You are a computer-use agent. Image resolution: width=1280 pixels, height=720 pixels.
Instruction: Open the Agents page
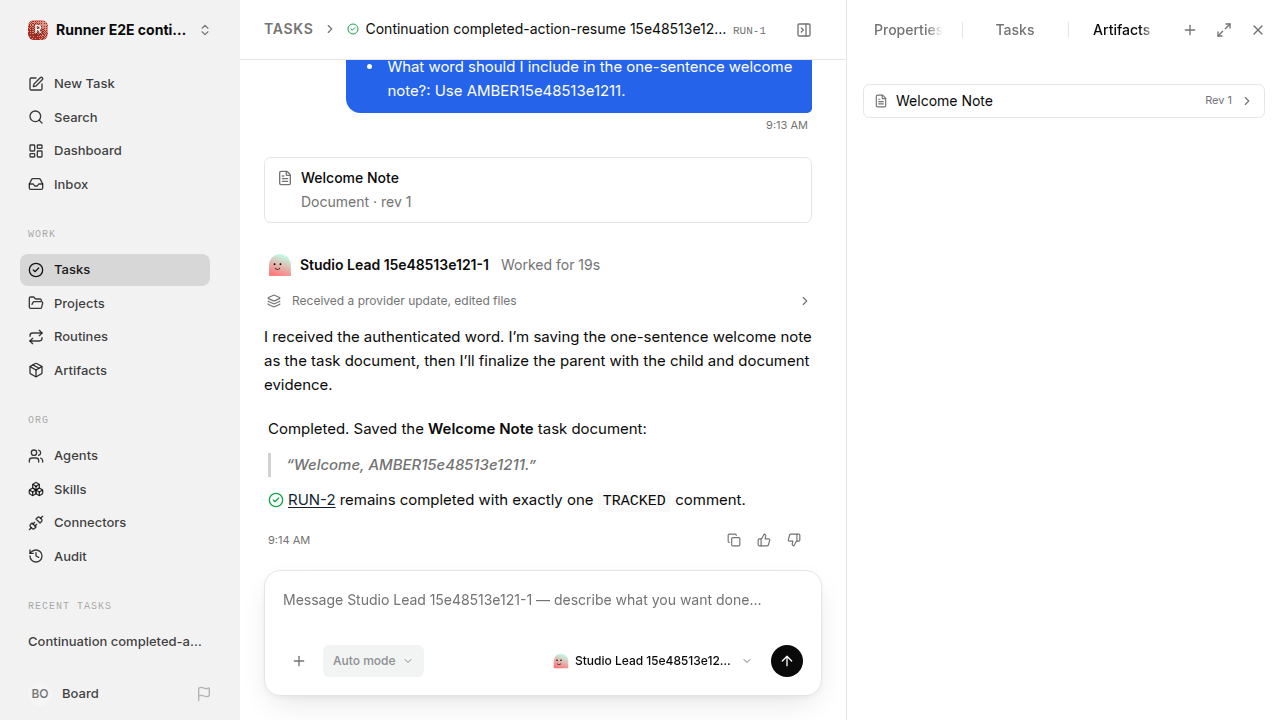click(x=115, y=456)
